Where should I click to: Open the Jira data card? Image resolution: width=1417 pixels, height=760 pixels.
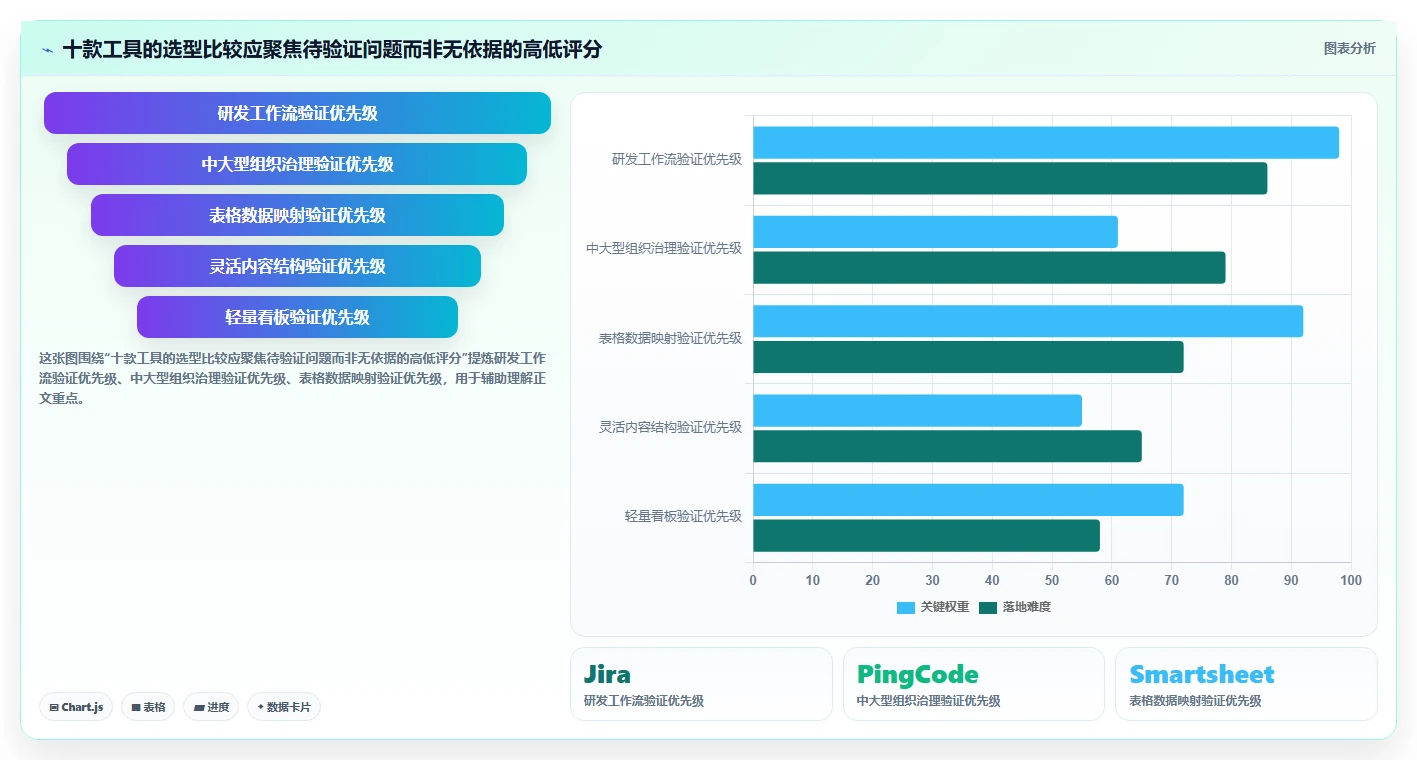click(x=701, y=684)
